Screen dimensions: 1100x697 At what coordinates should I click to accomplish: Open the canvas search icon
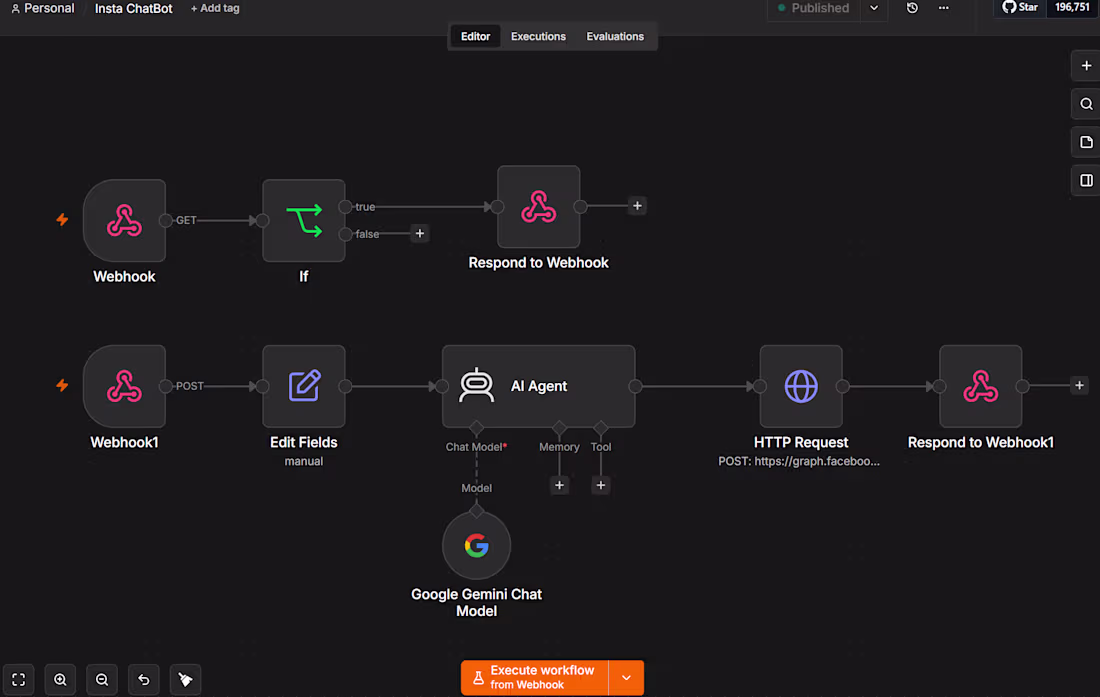coord(1086,104)
